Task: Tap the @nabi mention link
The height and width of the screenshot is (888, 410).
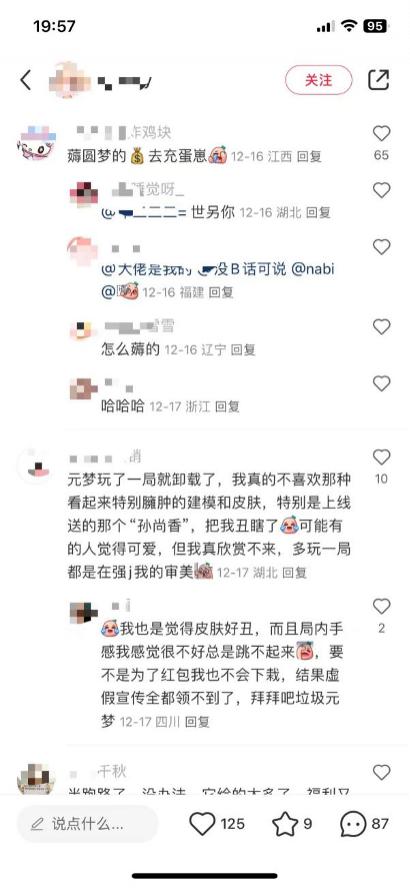Action: click(x=313, y=270)
